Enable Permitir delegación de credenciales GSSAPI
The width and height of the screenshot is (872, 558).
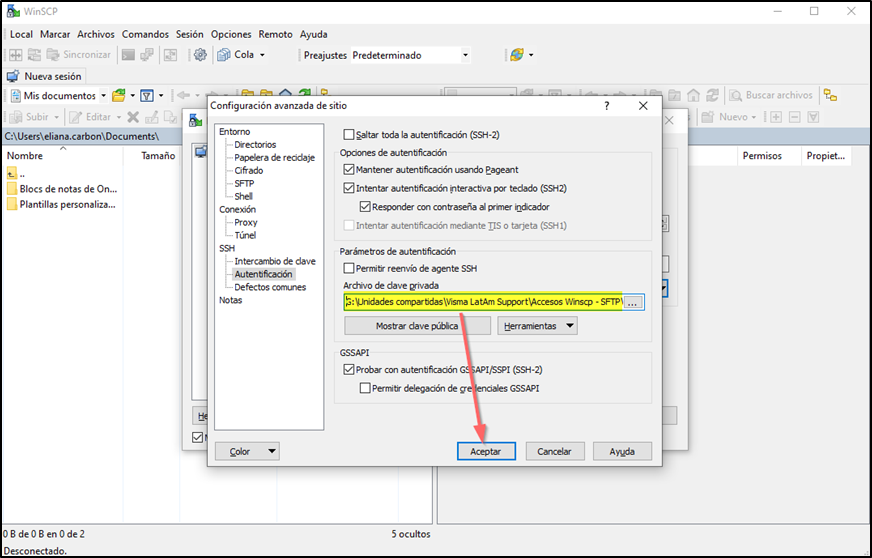coord(365,388)
